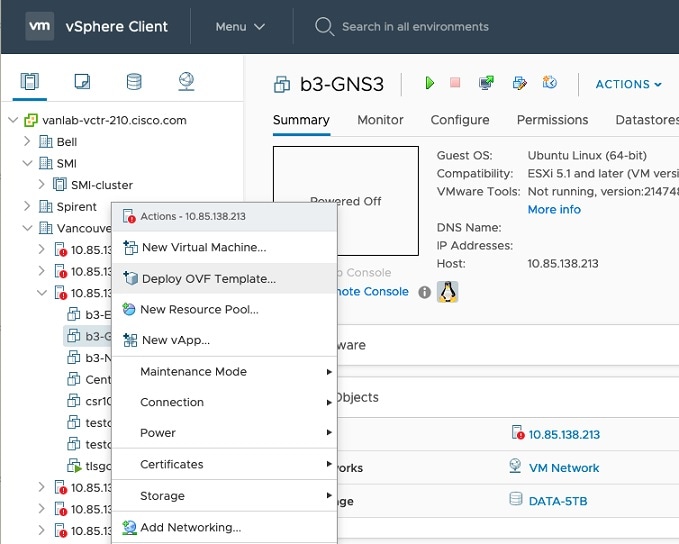Switch to the Summary tab
679x544 pixels.
pos(301,120)
